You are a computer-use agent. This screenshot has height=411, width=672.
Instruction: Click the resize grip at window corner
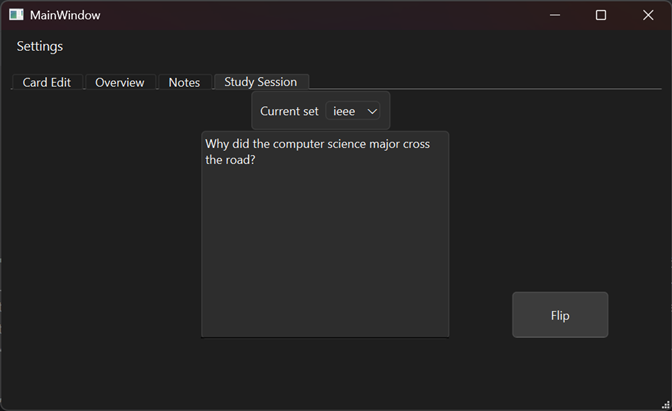pos(666,404)
